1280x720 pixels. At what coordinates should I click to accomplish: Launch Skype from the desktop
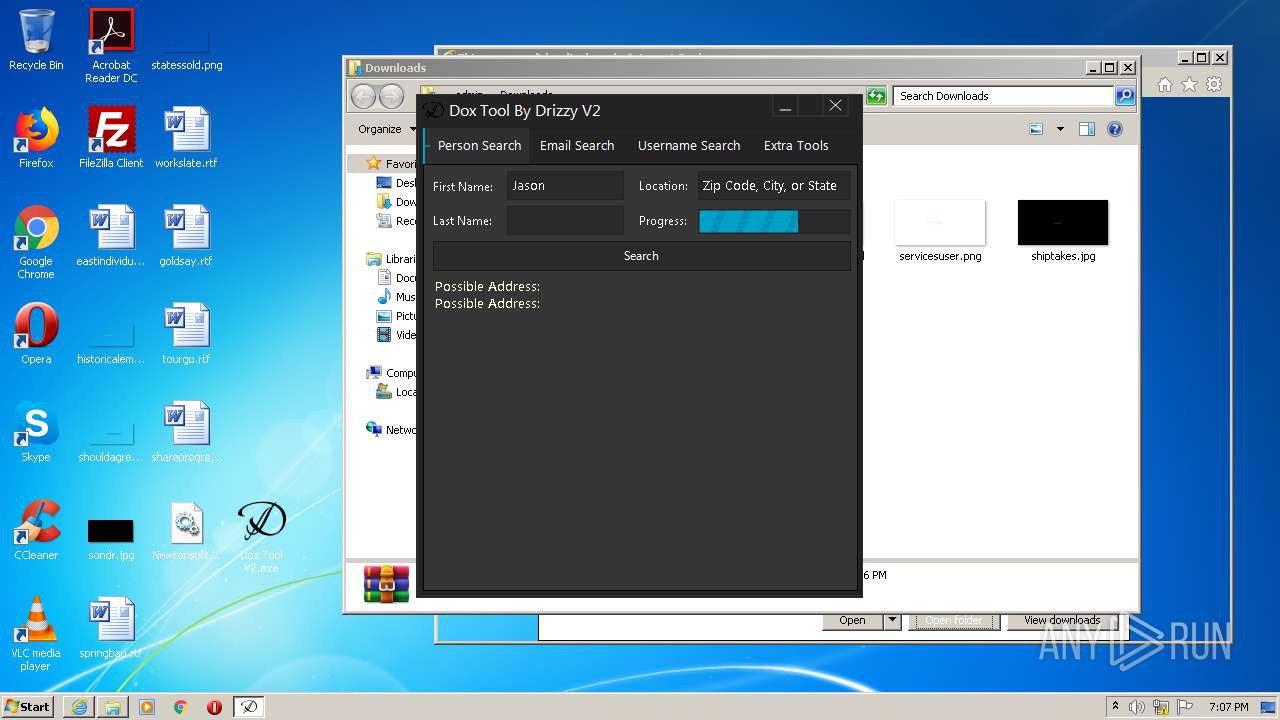[36, 432]
